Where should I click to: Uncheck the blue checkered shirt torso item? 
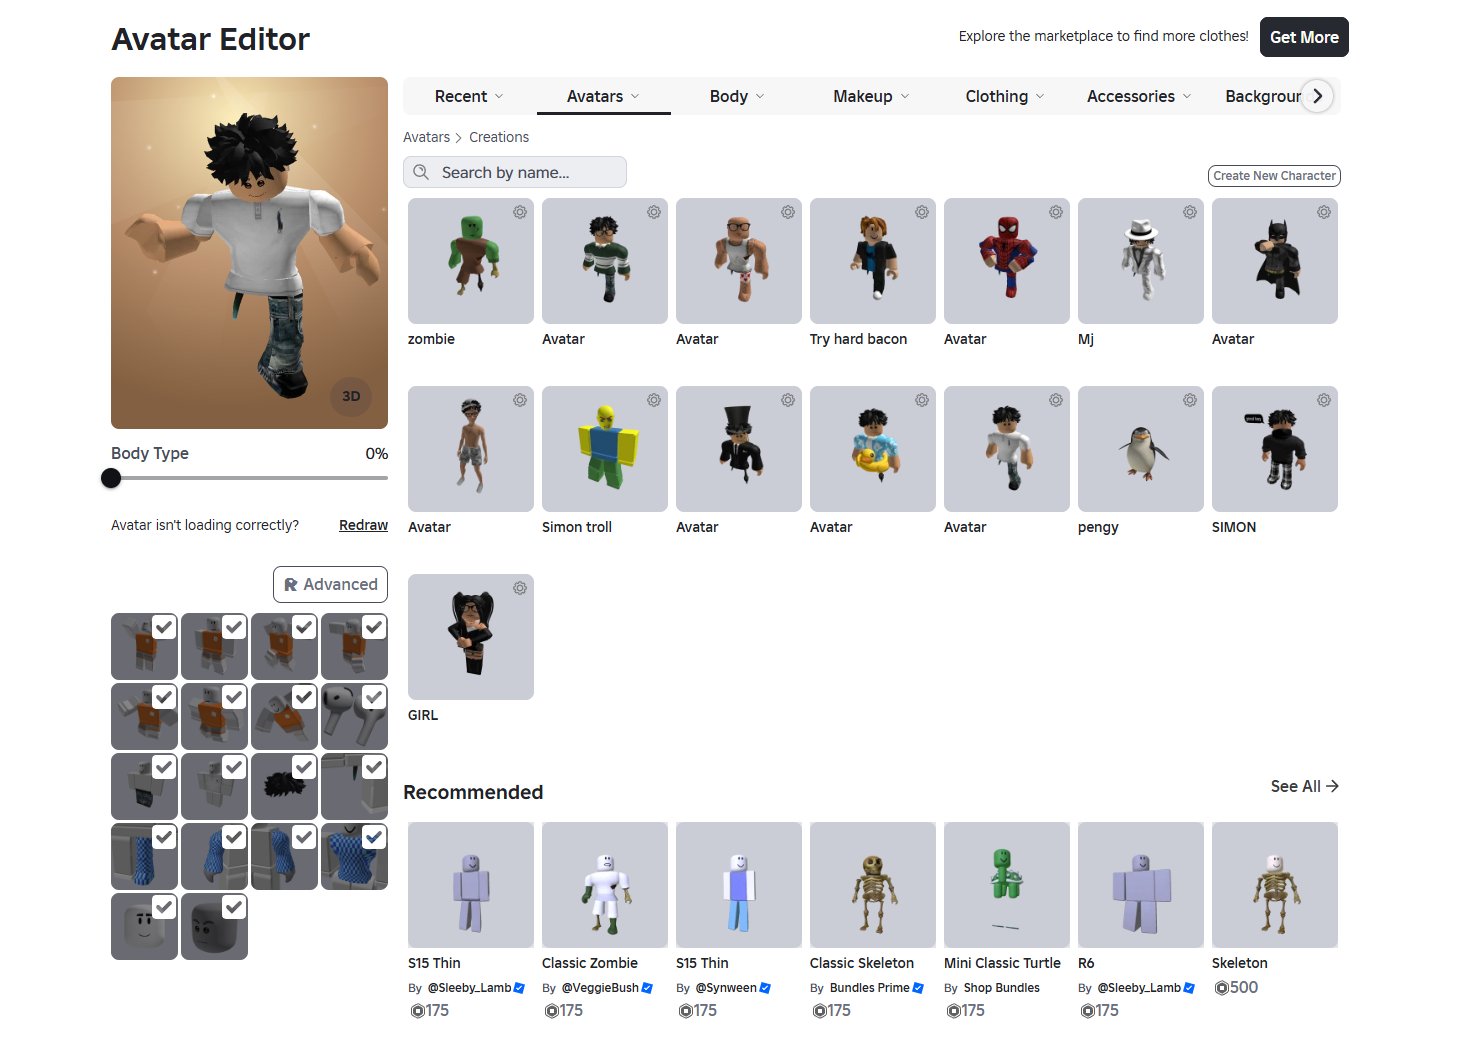pyautogui.click(x=374, y=837)
